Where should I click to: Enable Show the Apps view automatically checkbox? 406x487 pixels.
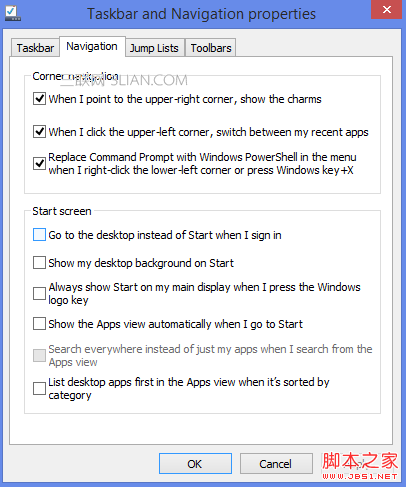pyautogui.click(x=39, y=324)
